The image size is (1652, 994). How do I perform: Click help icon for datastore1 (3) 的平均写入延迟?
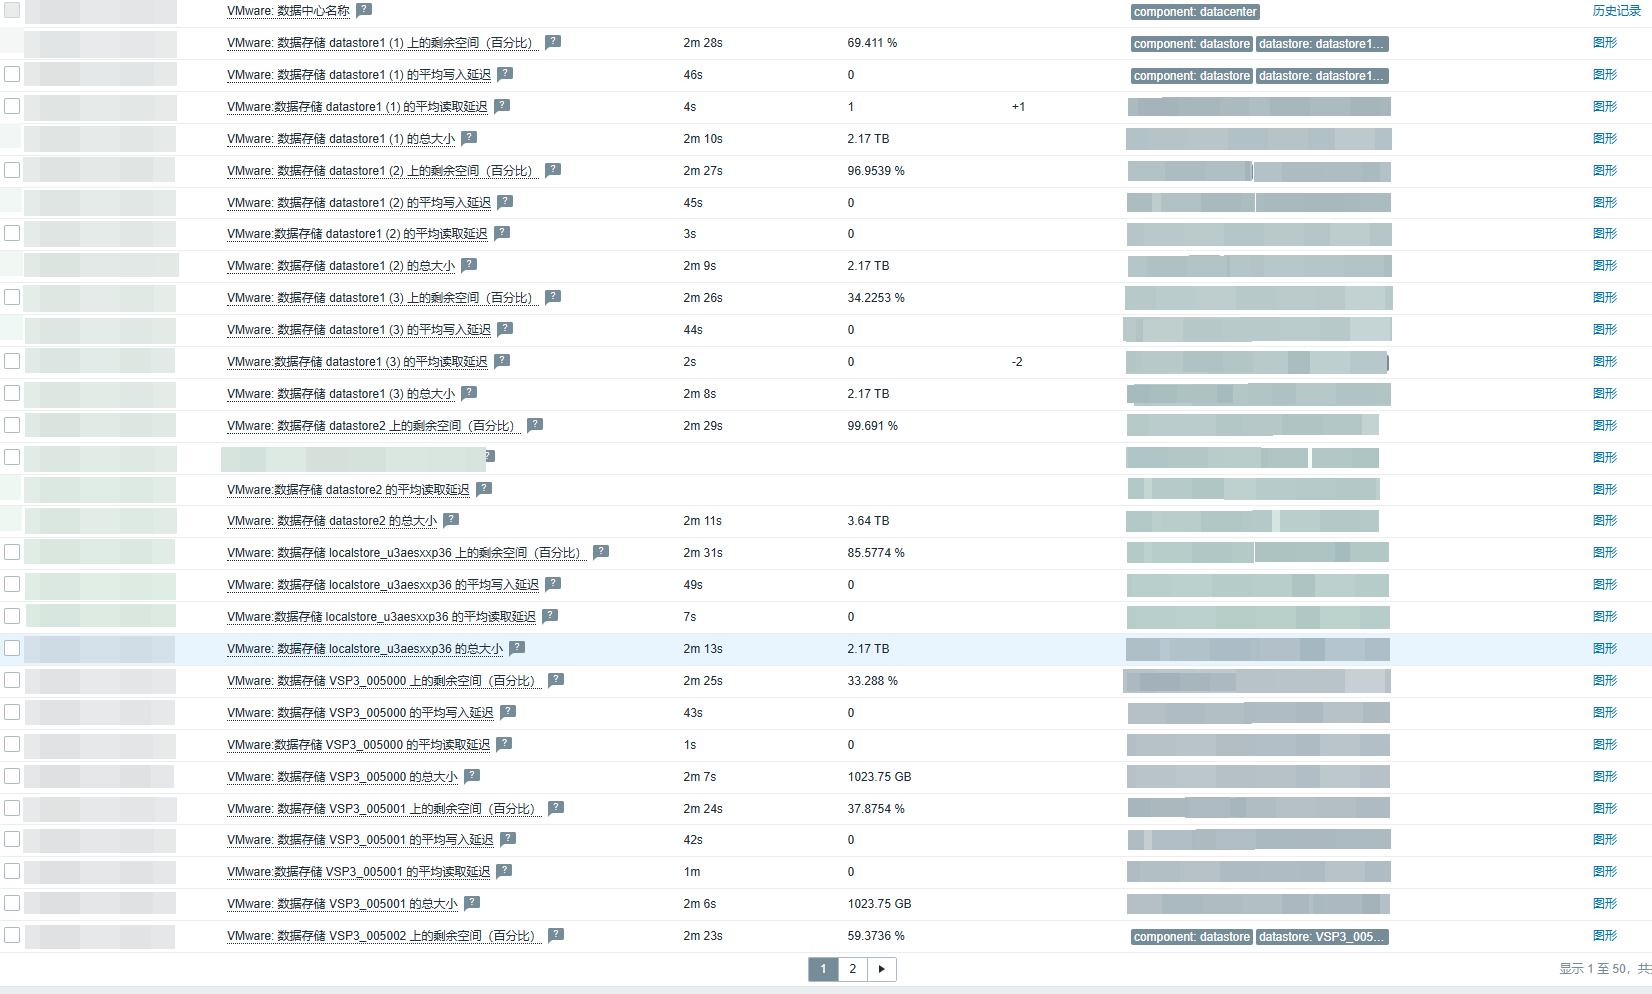pos(505,329)
